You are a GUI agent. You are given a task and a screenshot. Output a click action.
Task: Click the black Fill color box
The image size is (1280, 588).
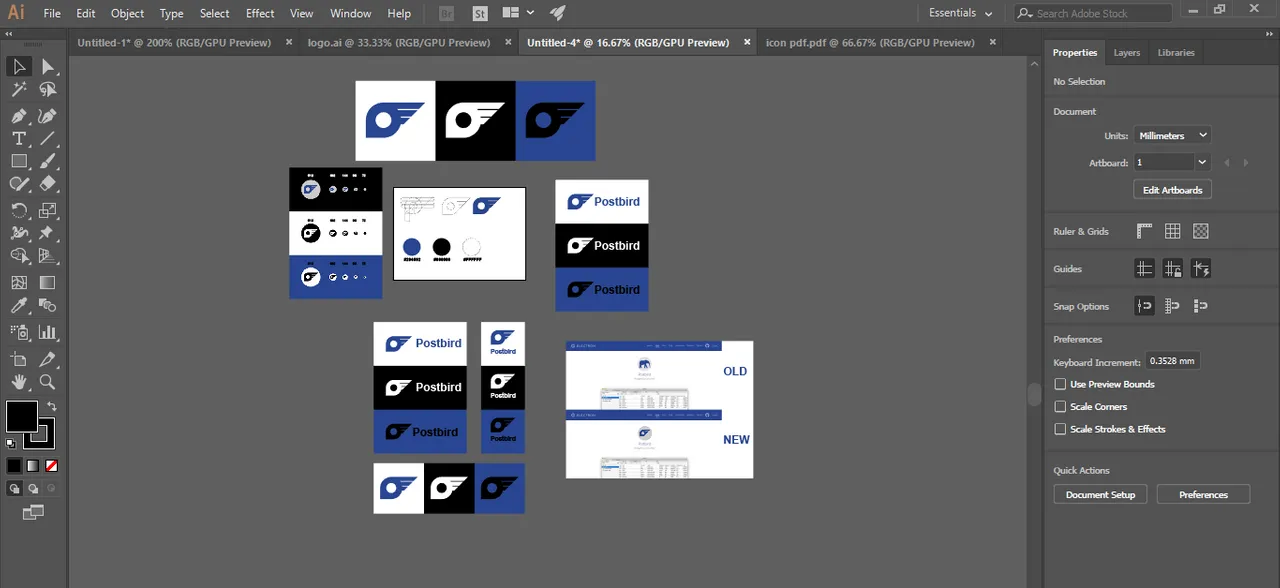click(x=21, y=416)
